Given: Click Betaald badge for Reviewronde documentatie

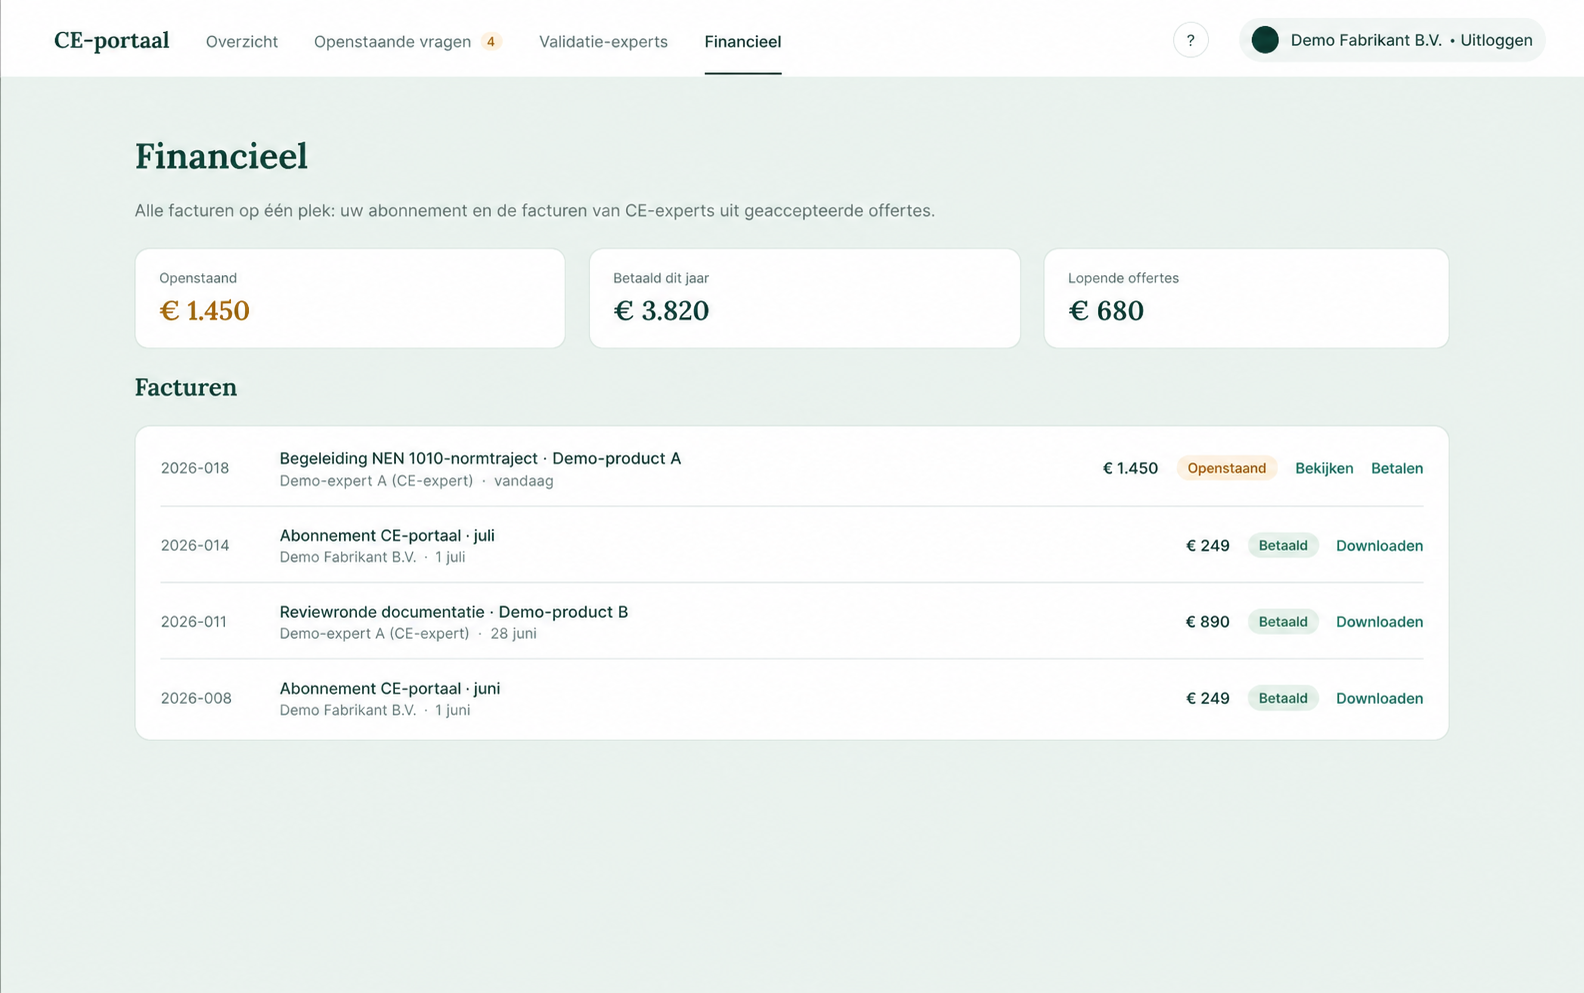Looking at the screenshot, I should click(1283, 621).
